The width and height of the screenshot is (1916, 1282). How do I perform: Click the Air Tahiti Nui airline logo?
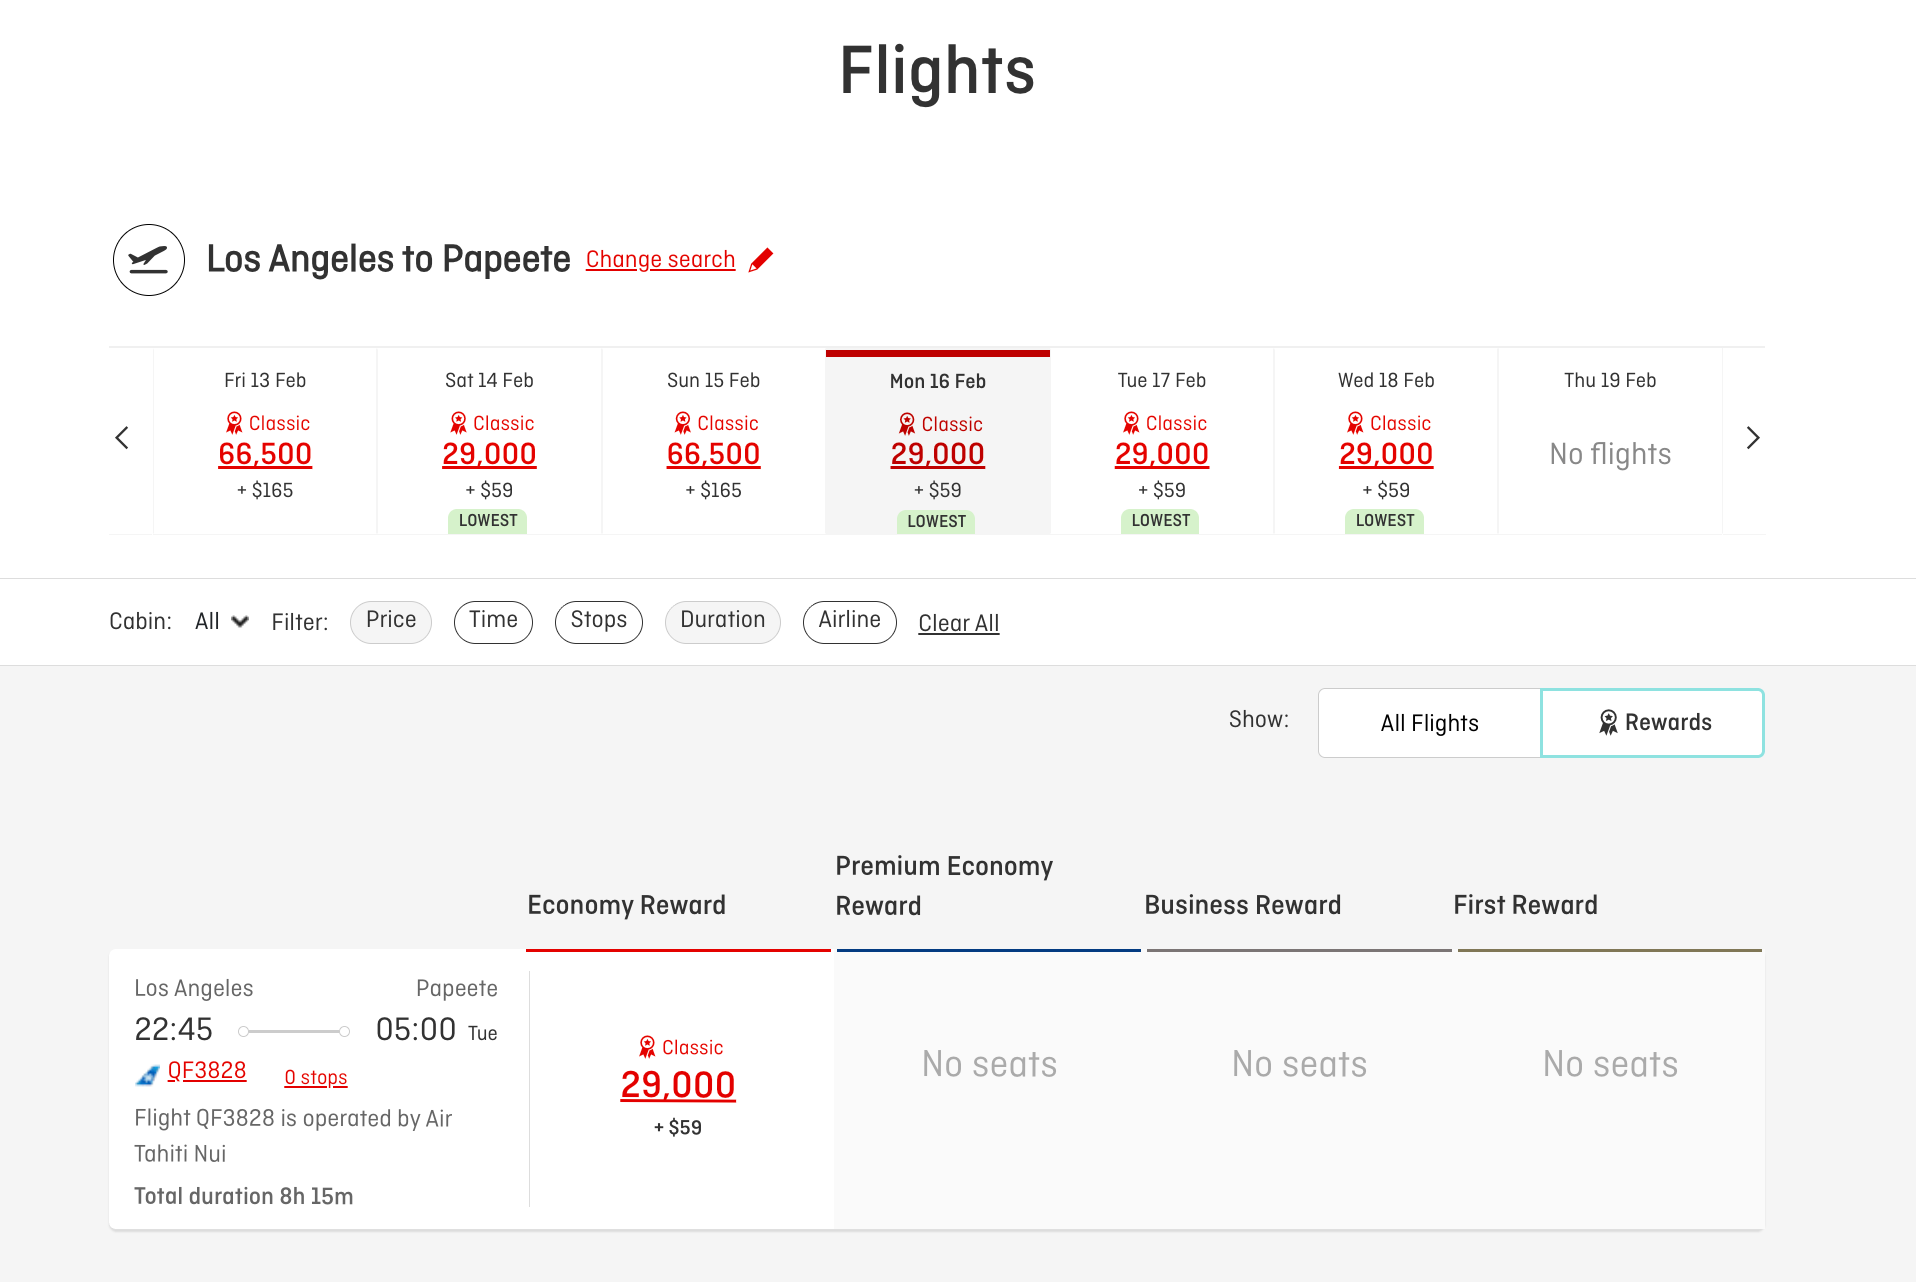pos(147,1076)
